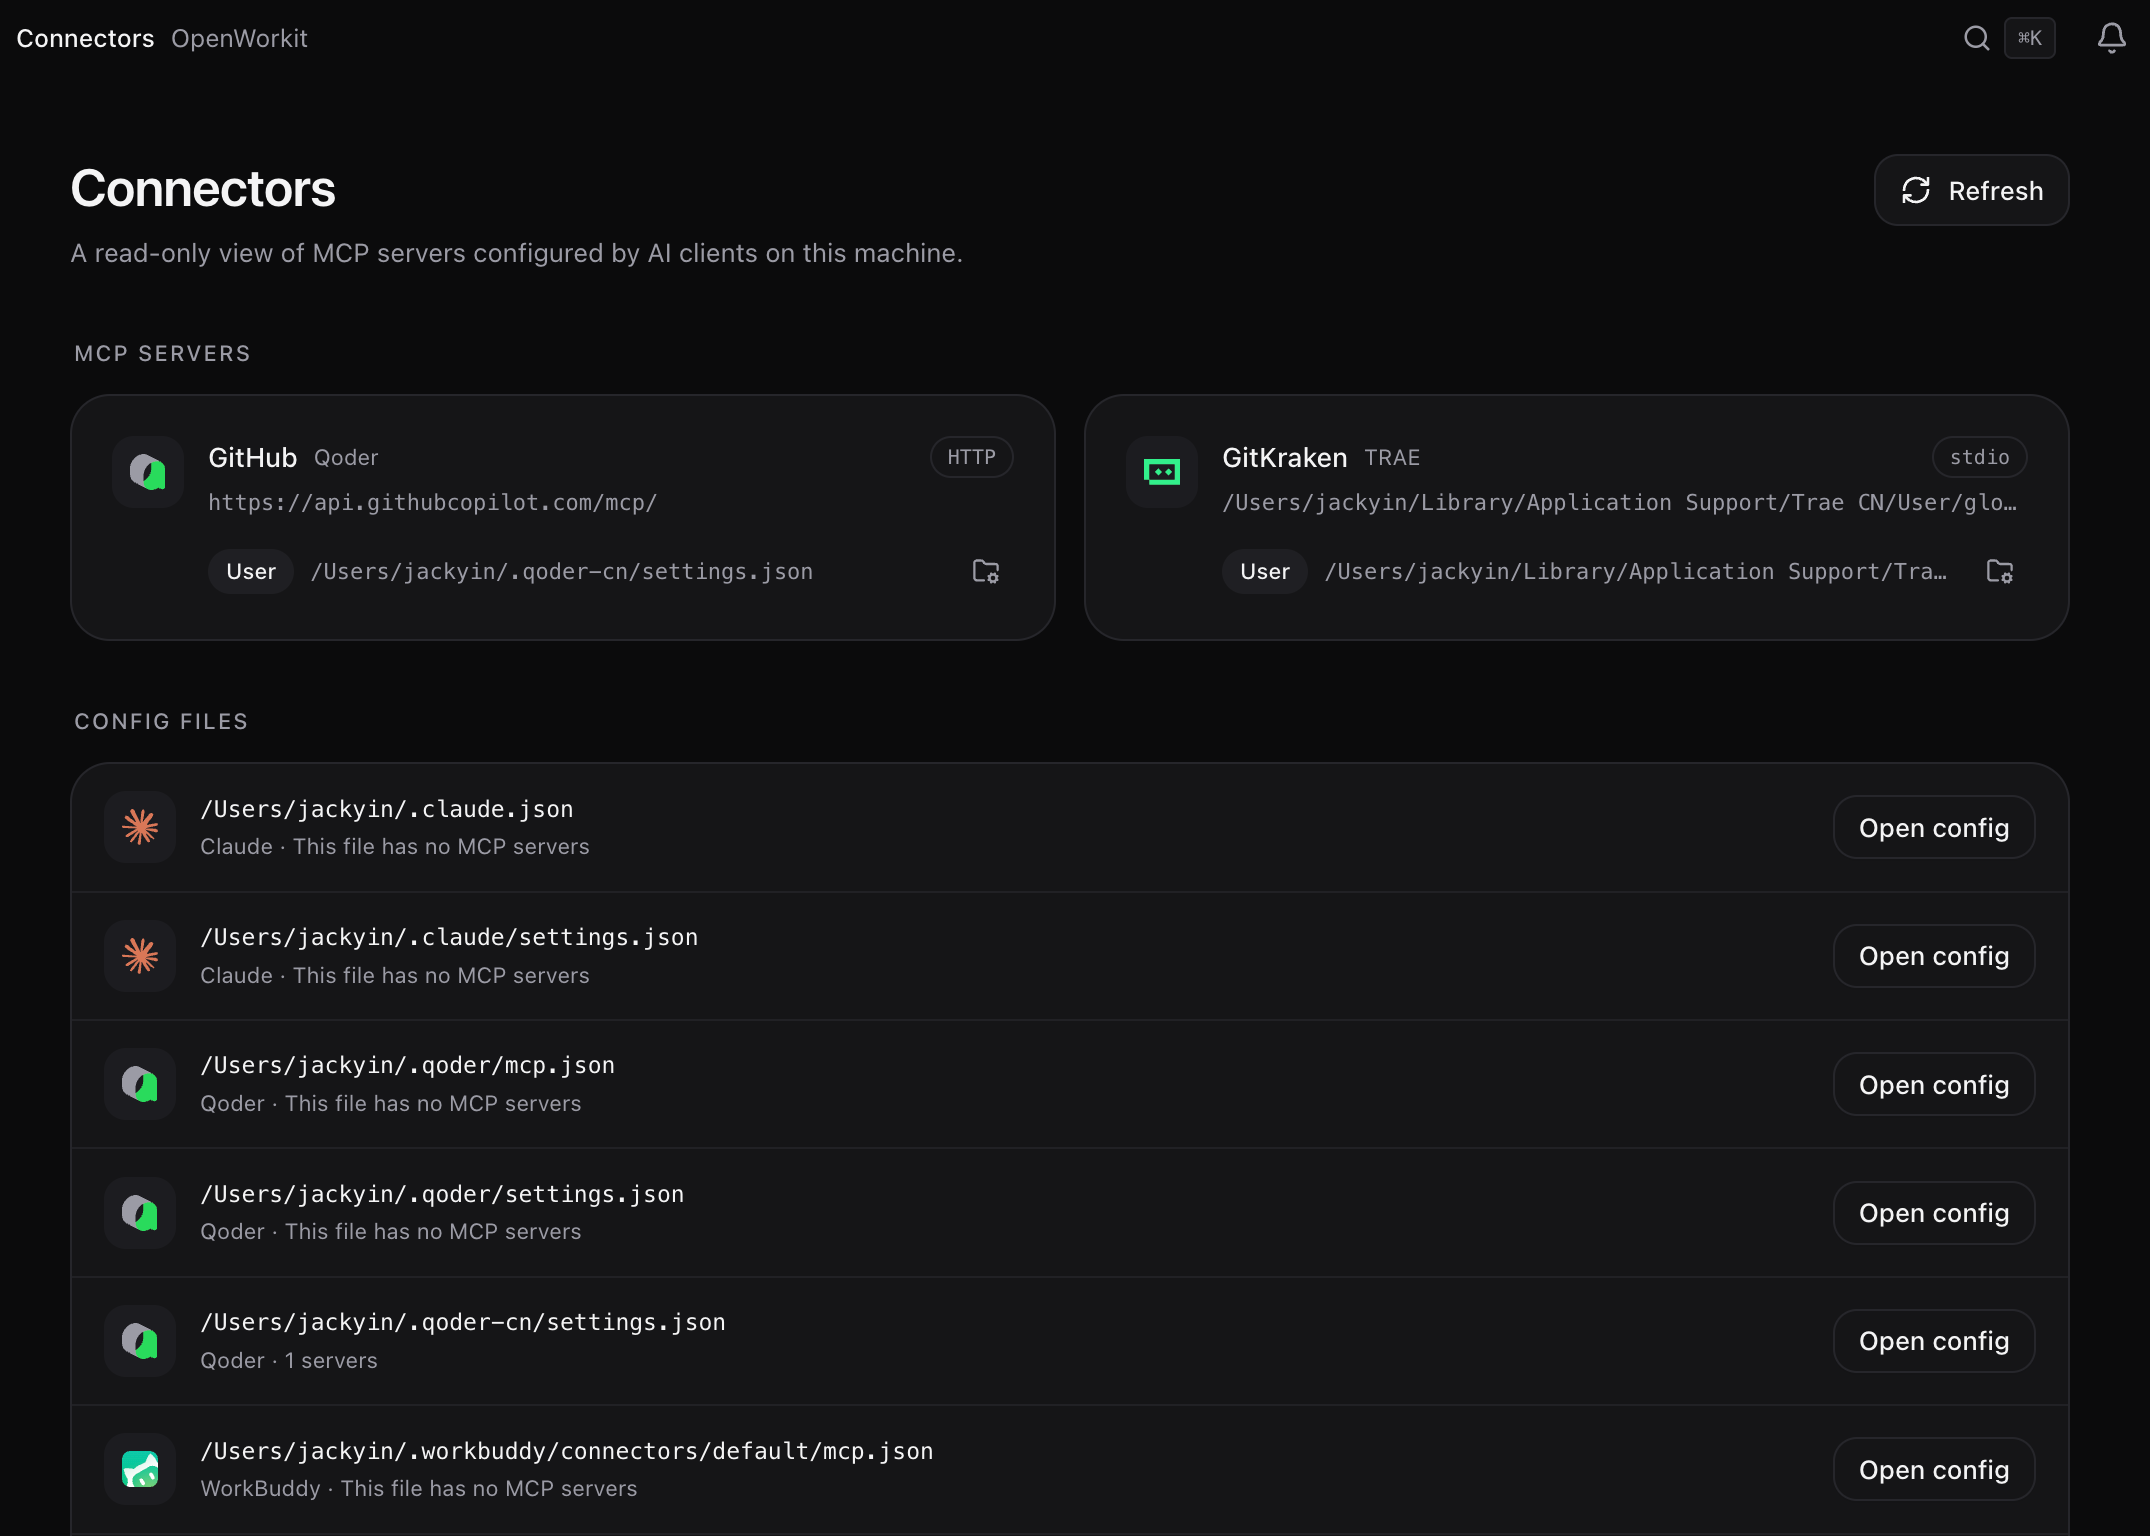Open config for workbuddy default mcp.json
2150x1536 pixels.
[1934, 1469]
